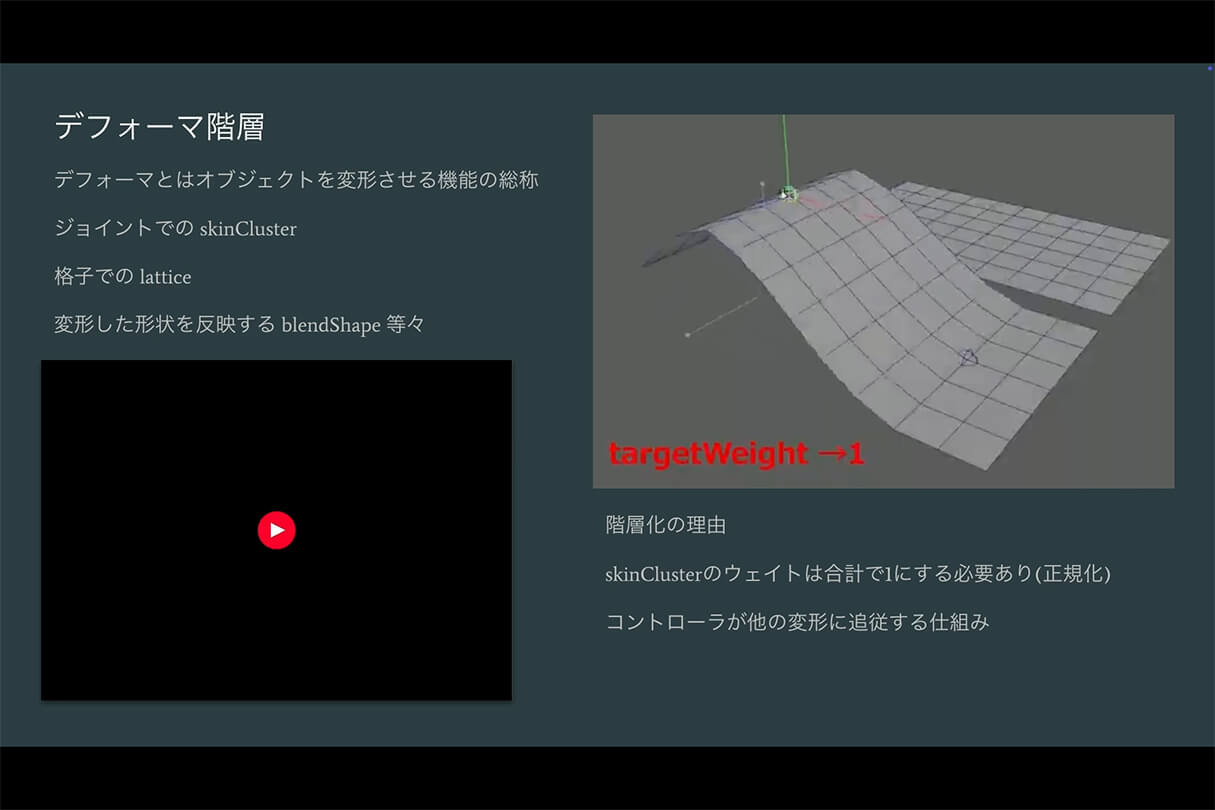
Task: Play the embedded video with red button
Action: pos(276,530)
